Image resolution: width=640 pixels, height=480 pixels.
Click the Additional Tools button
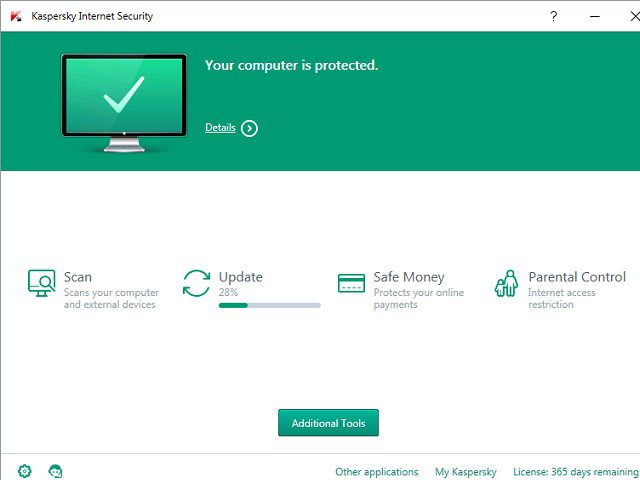pyautogui.click(x=329, y=423)
